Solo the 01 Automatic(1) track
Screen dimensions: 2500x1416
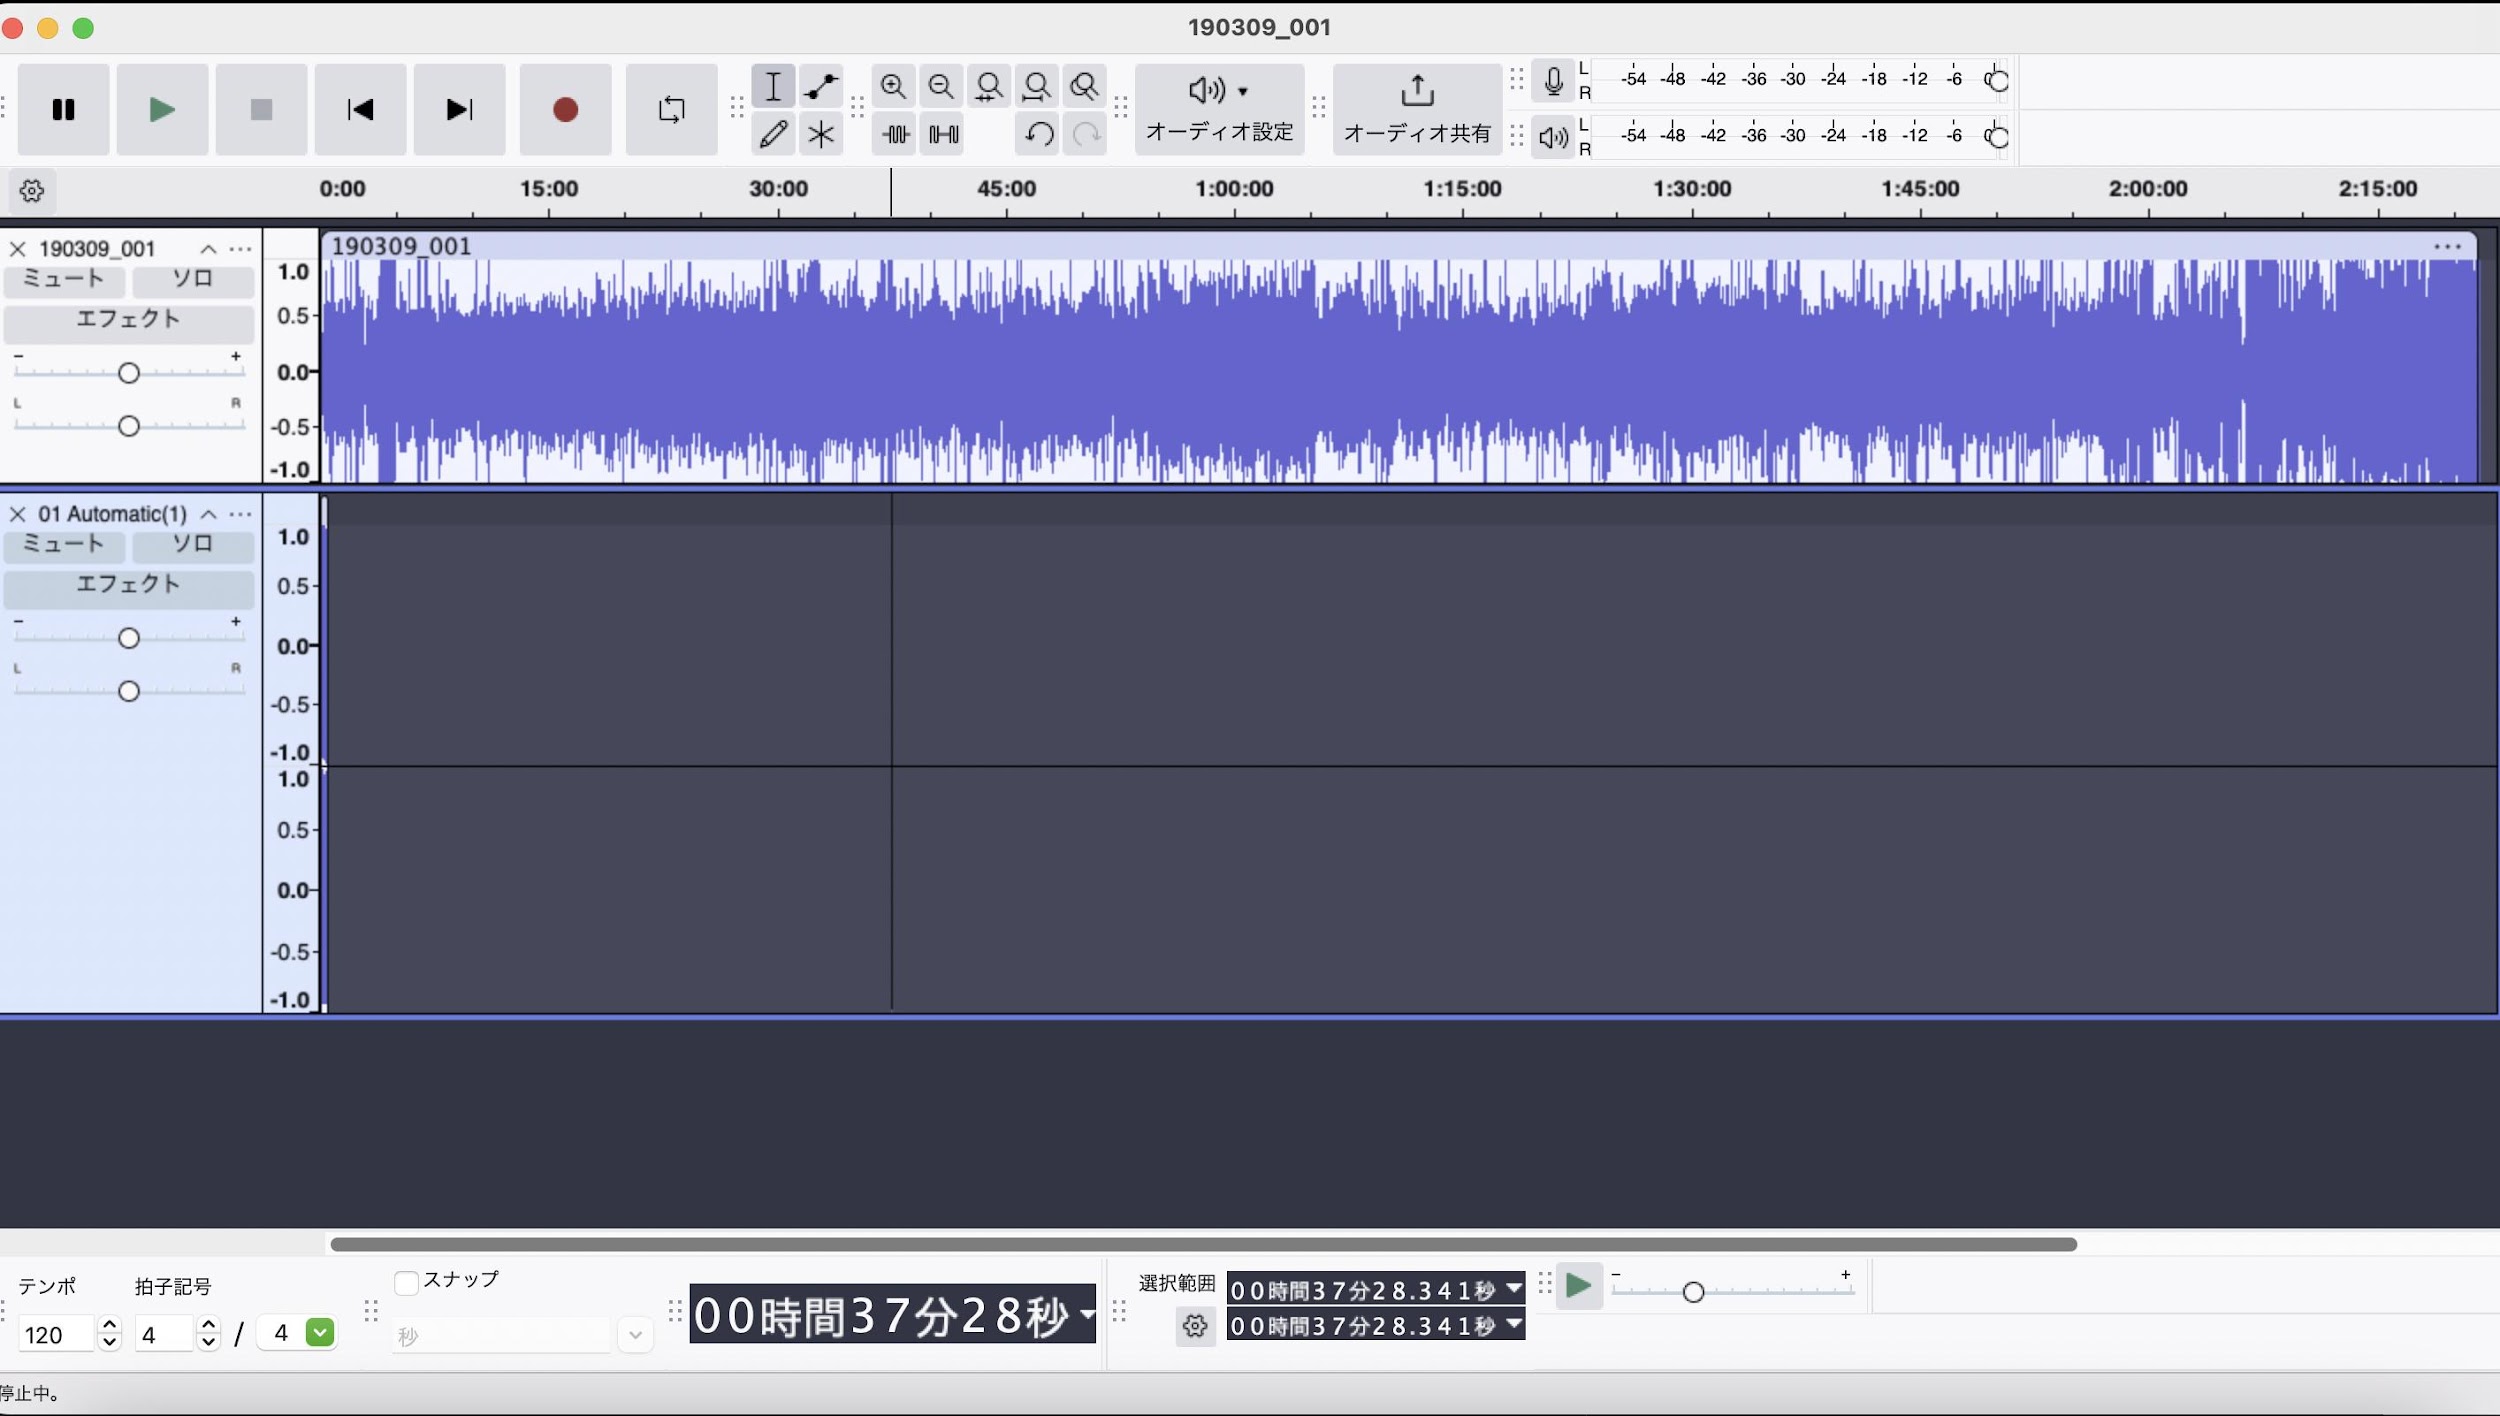point(192,544)
